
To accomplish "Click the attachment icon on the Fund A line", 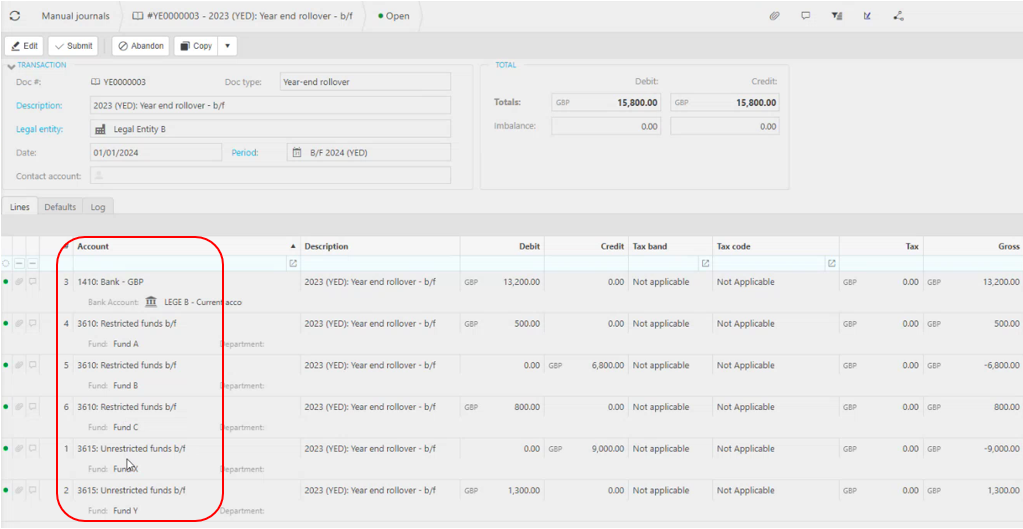I will (x=20, y=324).
